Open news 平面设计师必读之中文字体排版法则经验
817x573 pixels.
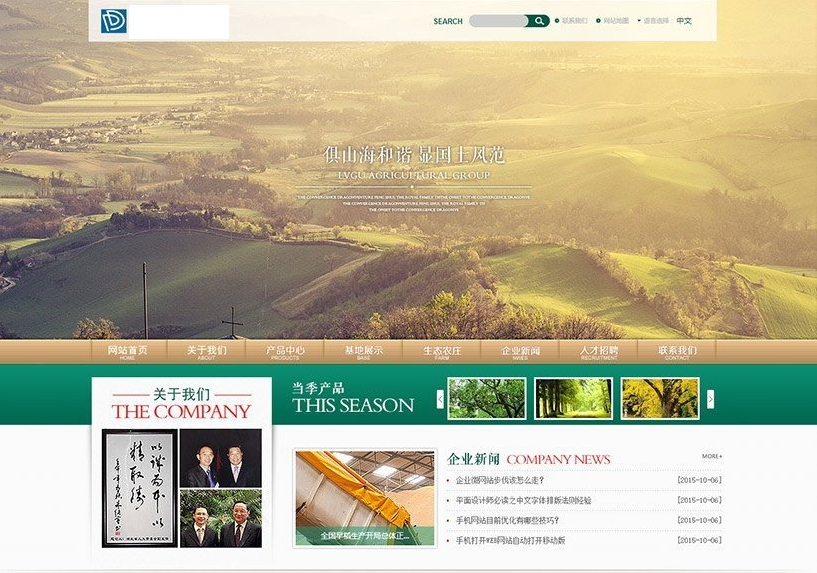coord(523,500)
